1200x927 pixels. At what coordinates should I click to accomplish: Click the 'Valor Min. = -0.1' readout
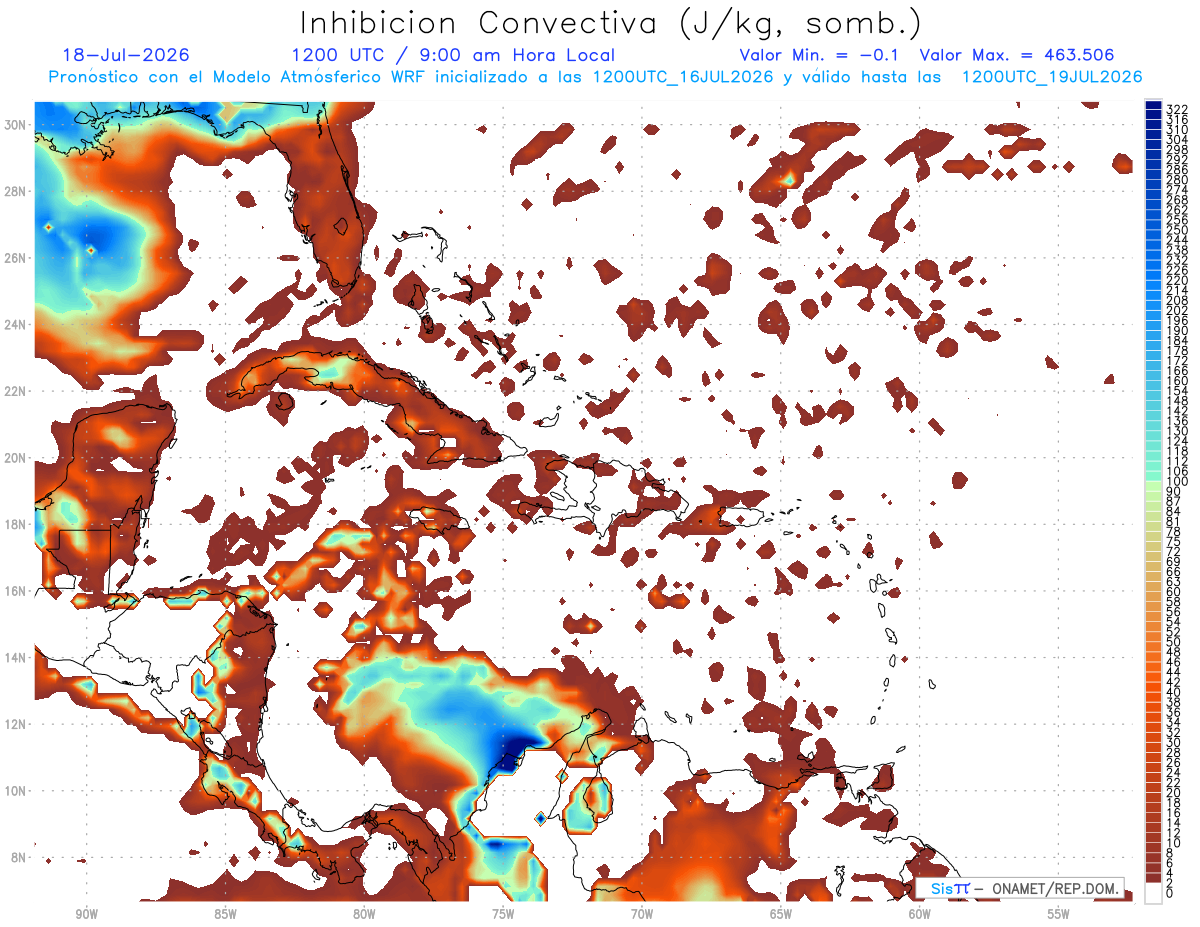(x=821, y=55)
